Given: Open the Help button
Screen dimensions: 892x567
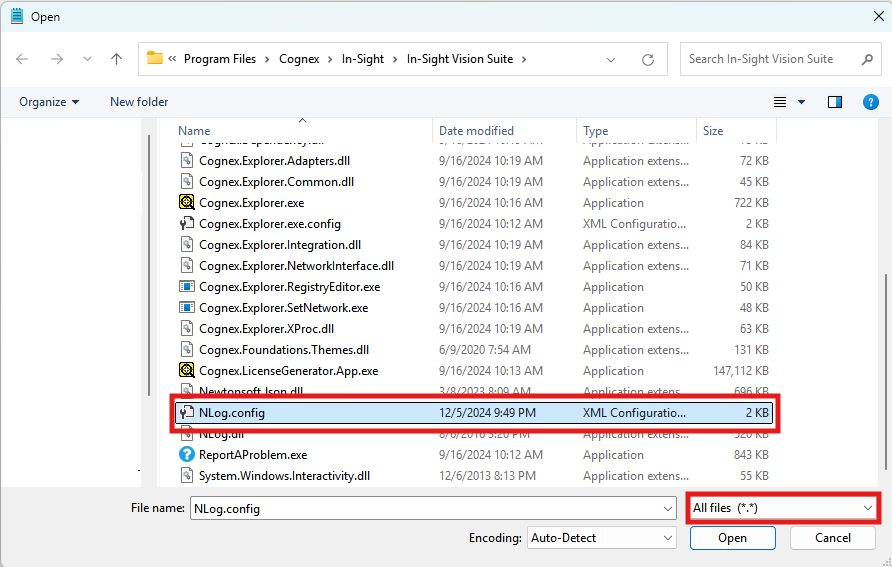Looking at the screenshot, I should pyautogui.click(x=870, y=102).
